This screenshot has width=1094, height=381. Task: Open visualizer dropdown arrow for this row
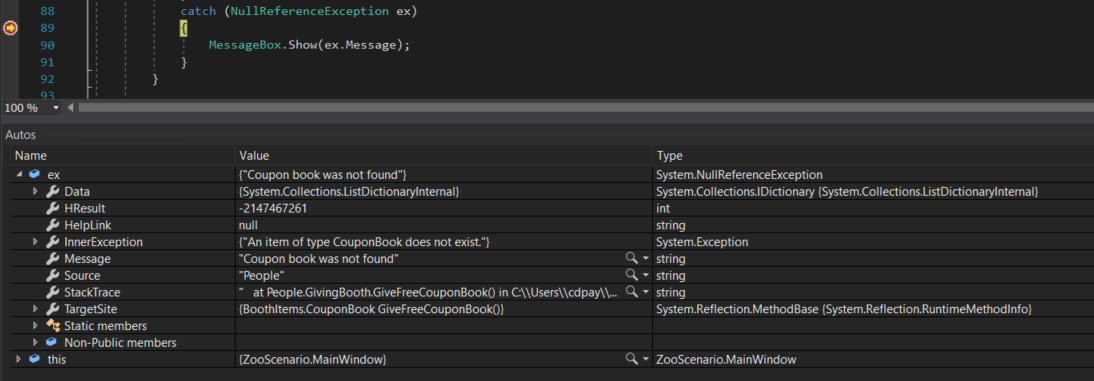645,359
